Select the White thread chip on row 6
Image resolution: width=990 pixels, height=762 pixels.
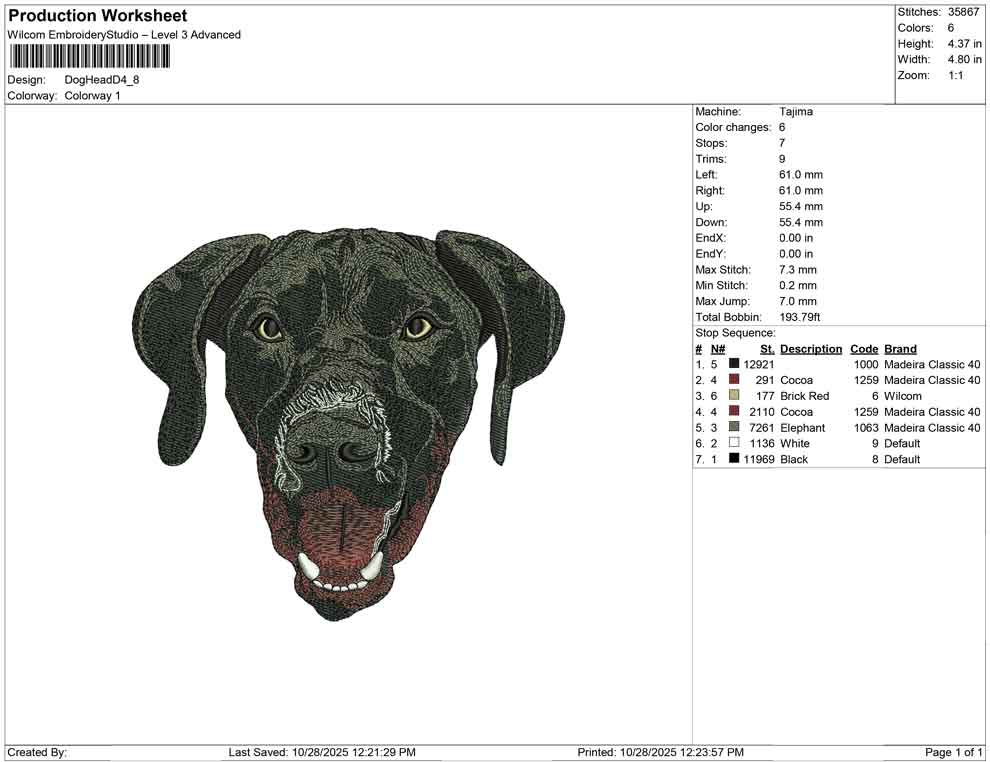(732, 444)
